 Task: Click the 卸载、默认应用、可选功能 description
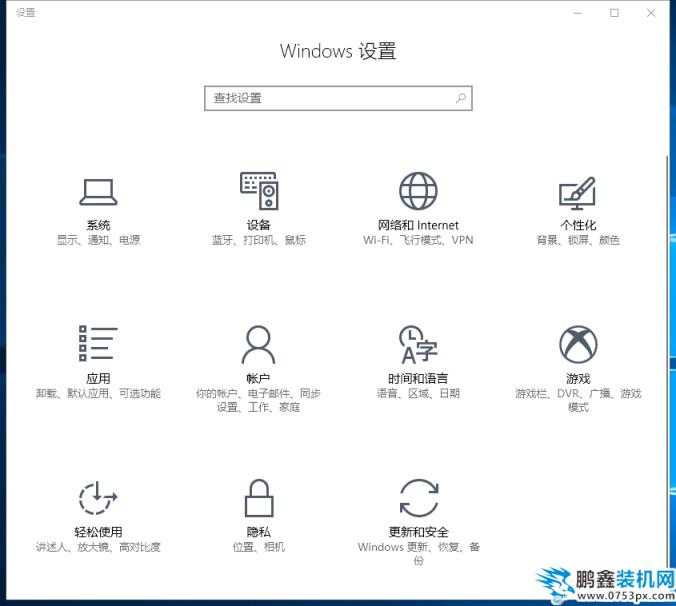98,394
